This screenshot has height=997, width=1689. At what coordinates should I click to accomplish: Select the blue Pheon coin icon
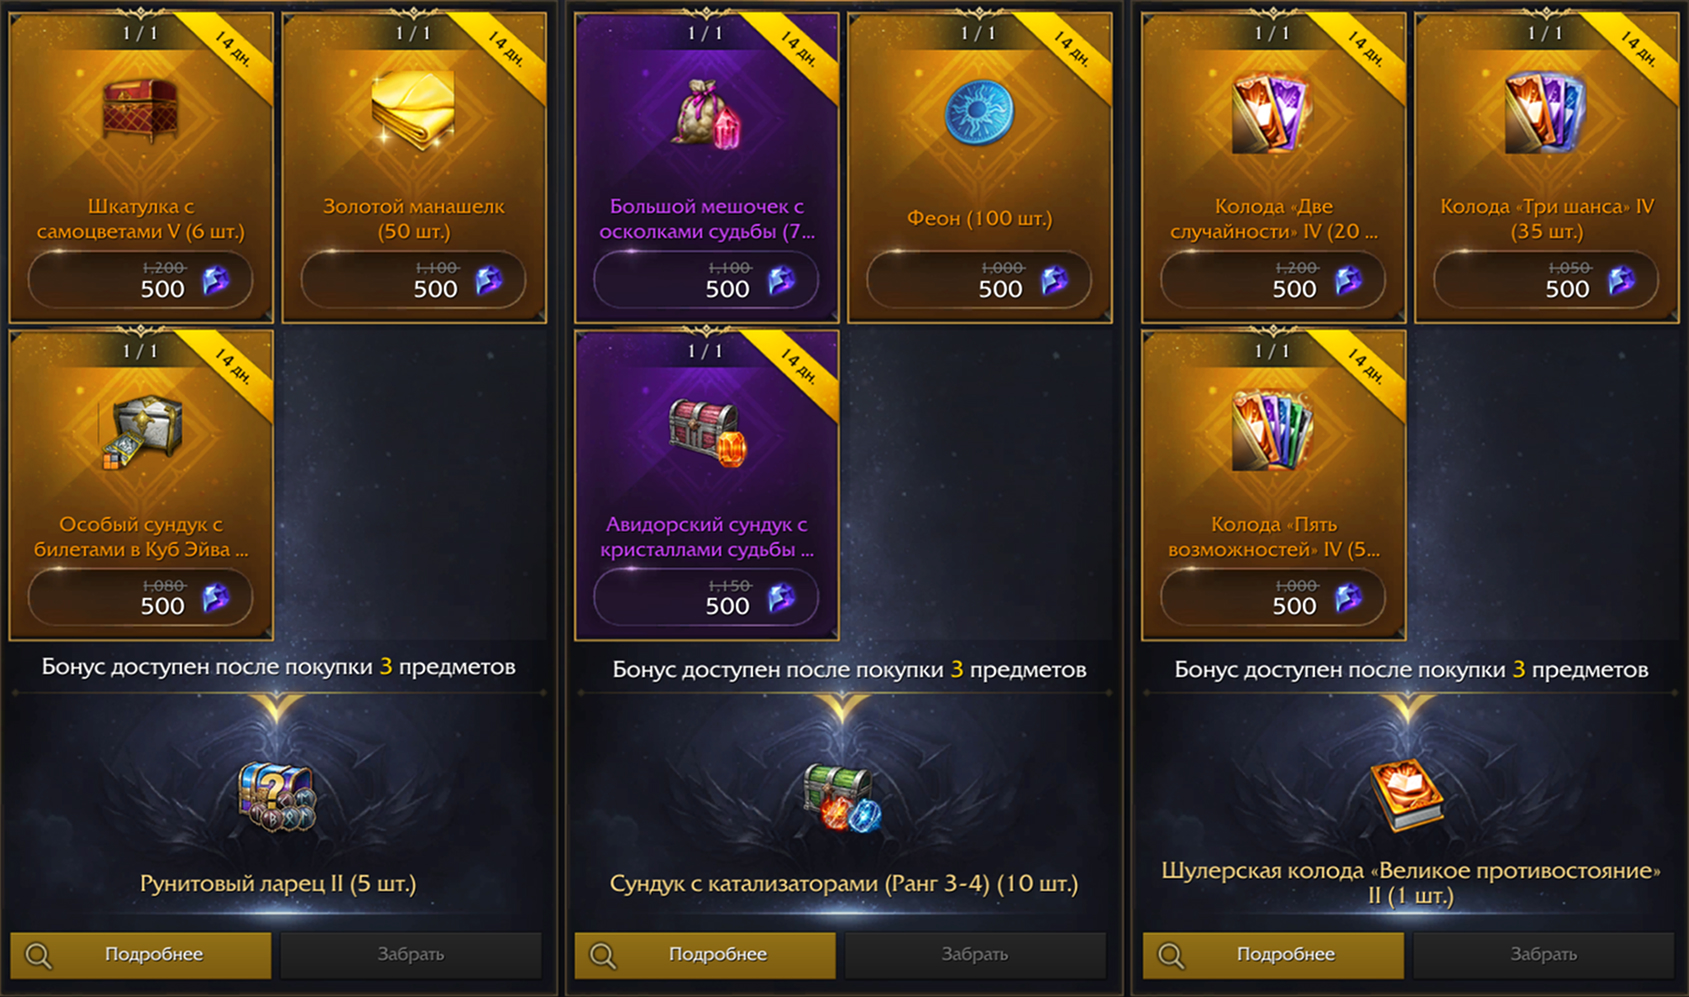(x=979, y=113)
